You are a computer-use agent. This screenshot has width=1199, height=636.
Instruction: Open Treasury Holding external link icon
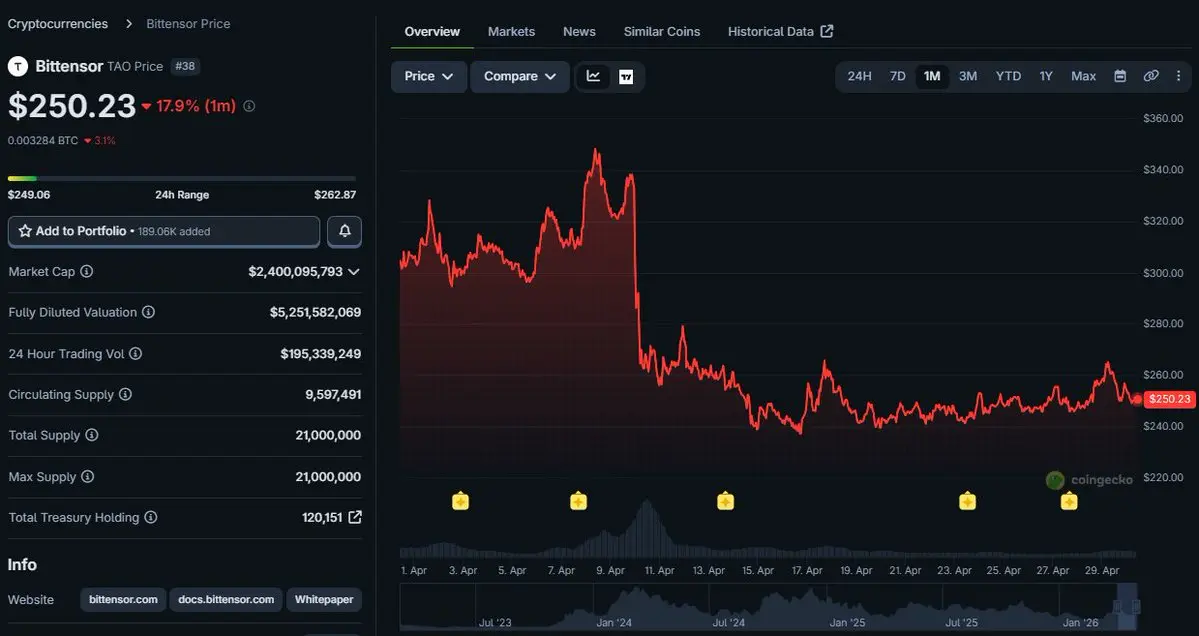(355, 518)
